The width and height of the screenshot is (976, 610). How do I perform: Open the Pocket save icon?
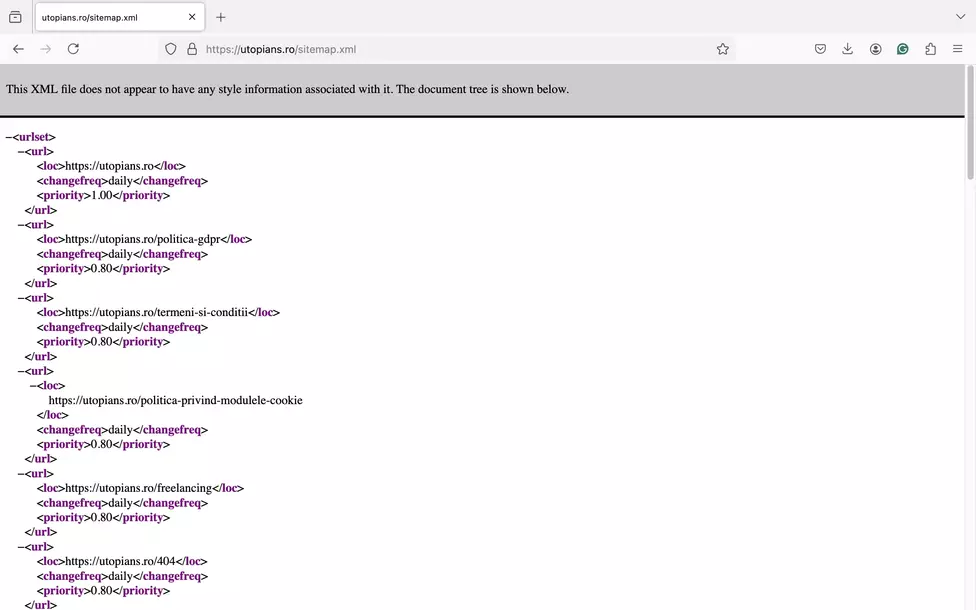(x=820, y=49)
